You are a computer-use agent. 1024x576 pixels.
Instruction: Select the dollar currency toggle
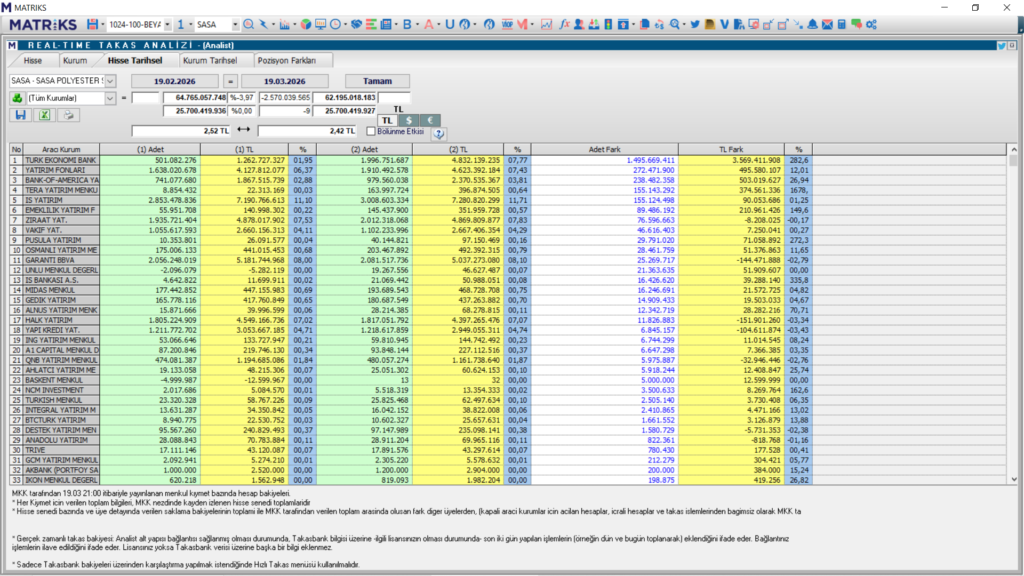point(408,120)
